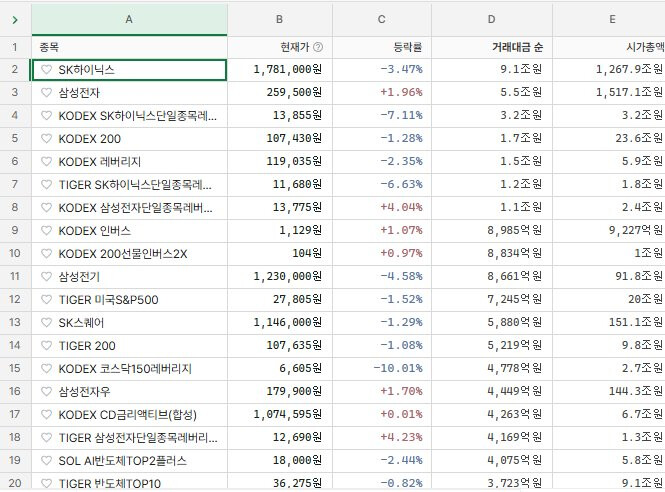Viewport: 665px width, 492px height.
Task: Click the 107,430원 price cell
Action: 280,138
